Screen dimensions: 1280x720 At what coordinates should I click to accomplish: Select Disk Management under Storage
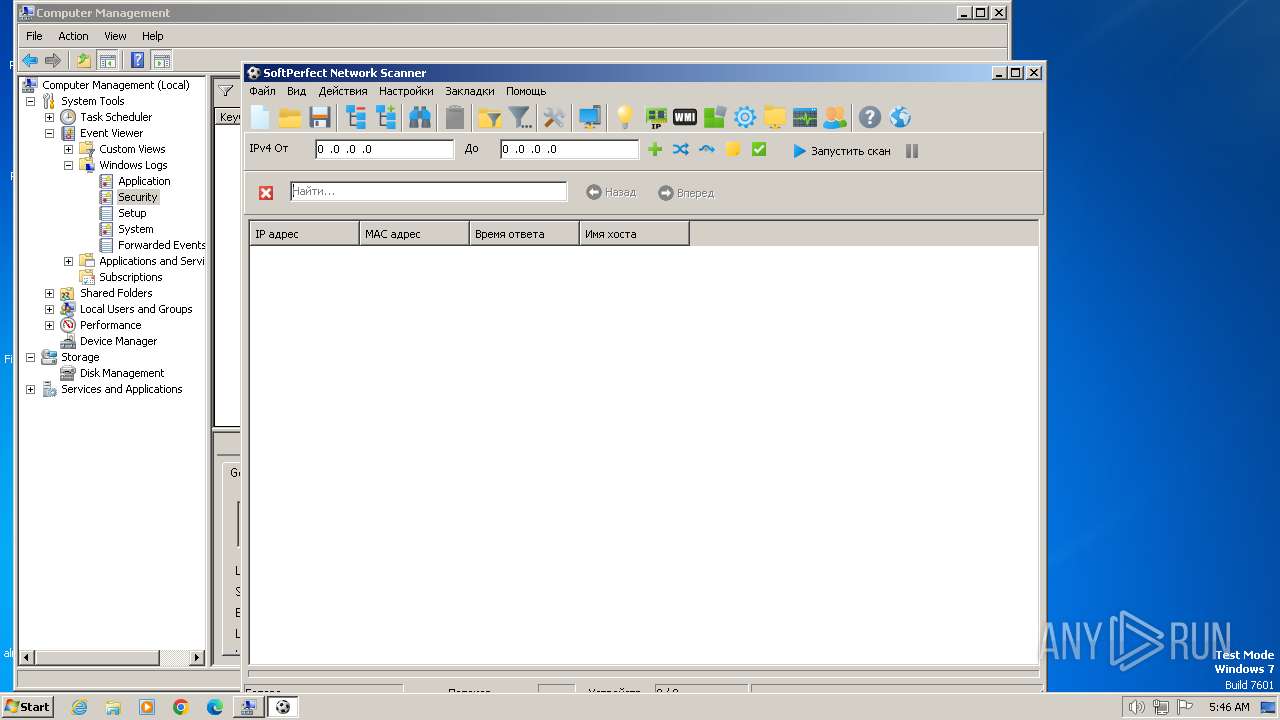(x=122, y=373)
